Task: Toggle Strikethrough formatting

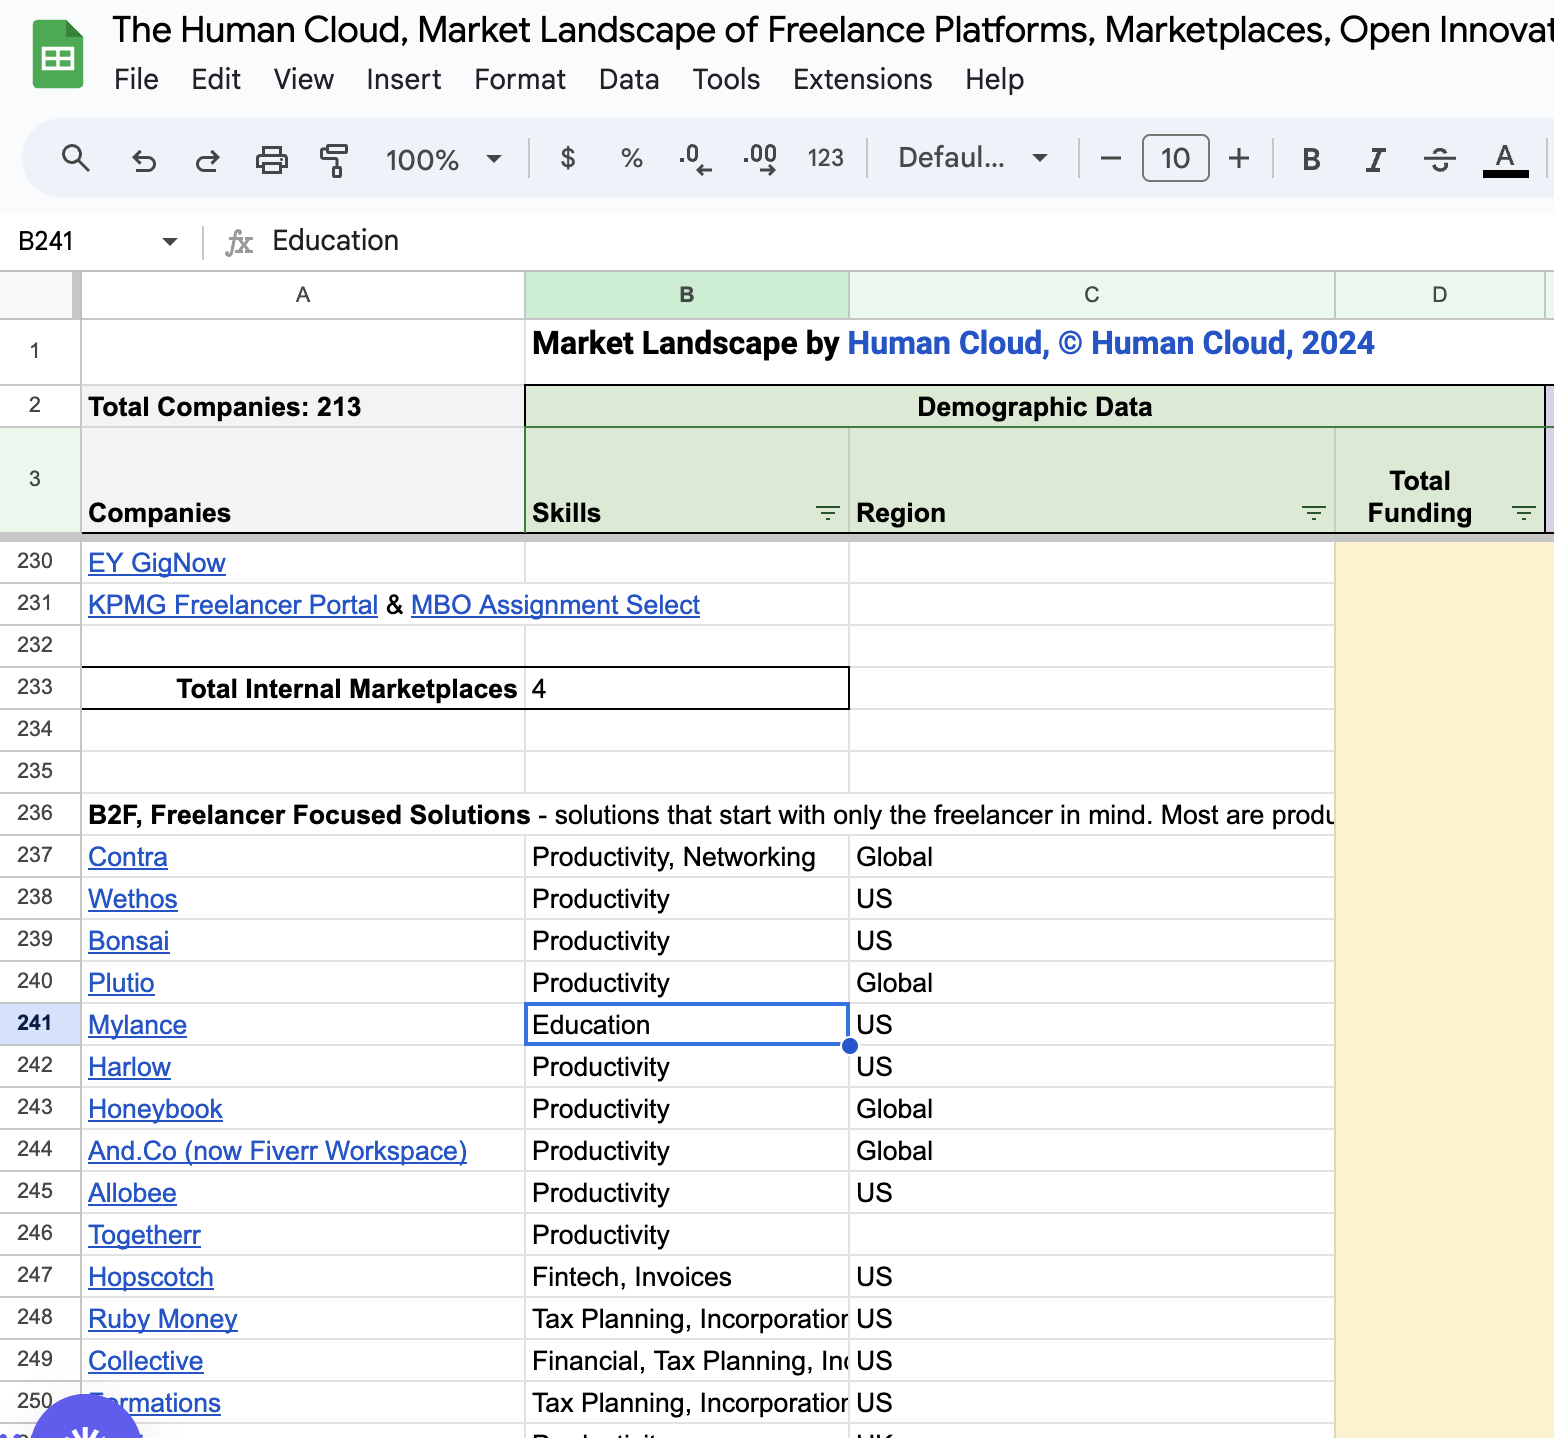Action: coord(1439,159)
